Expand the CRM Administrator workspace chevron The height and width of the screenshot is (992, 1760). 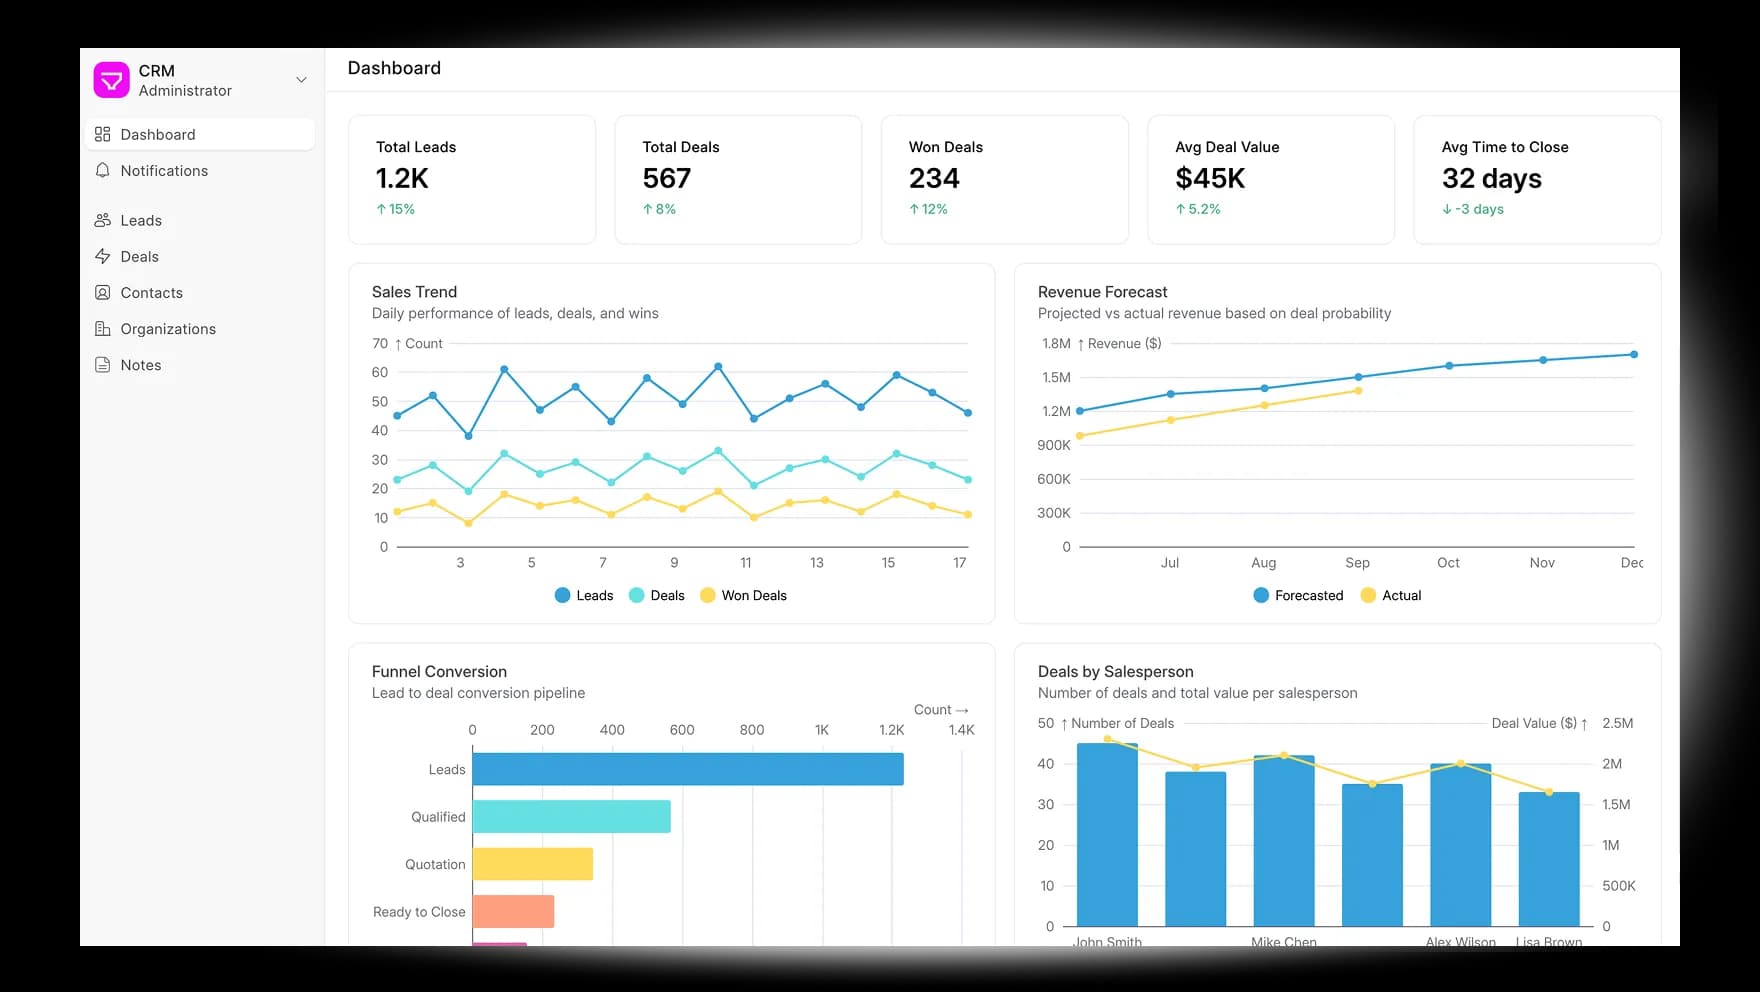[x=301, y=80]
